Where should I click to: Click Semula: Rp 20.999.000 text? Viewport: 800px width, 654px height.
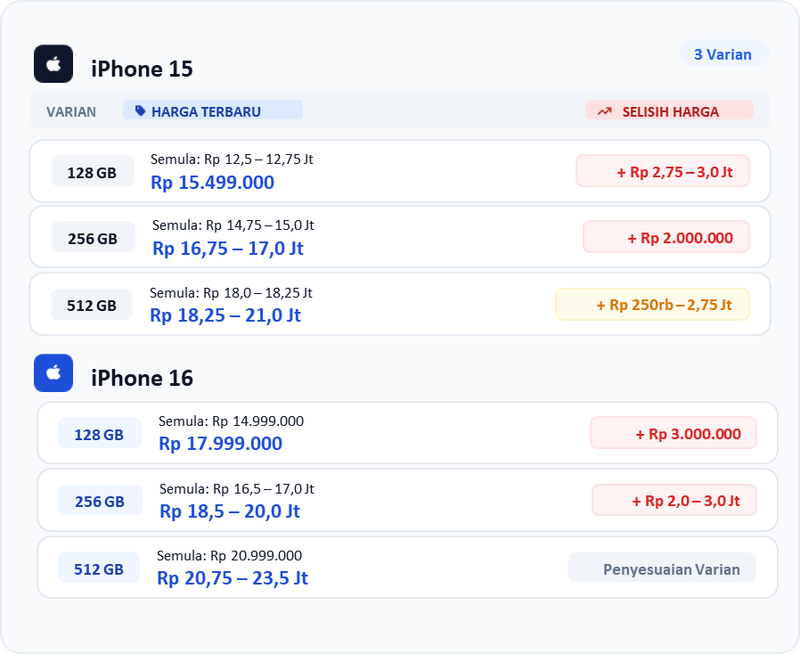[x=229, y=555]
